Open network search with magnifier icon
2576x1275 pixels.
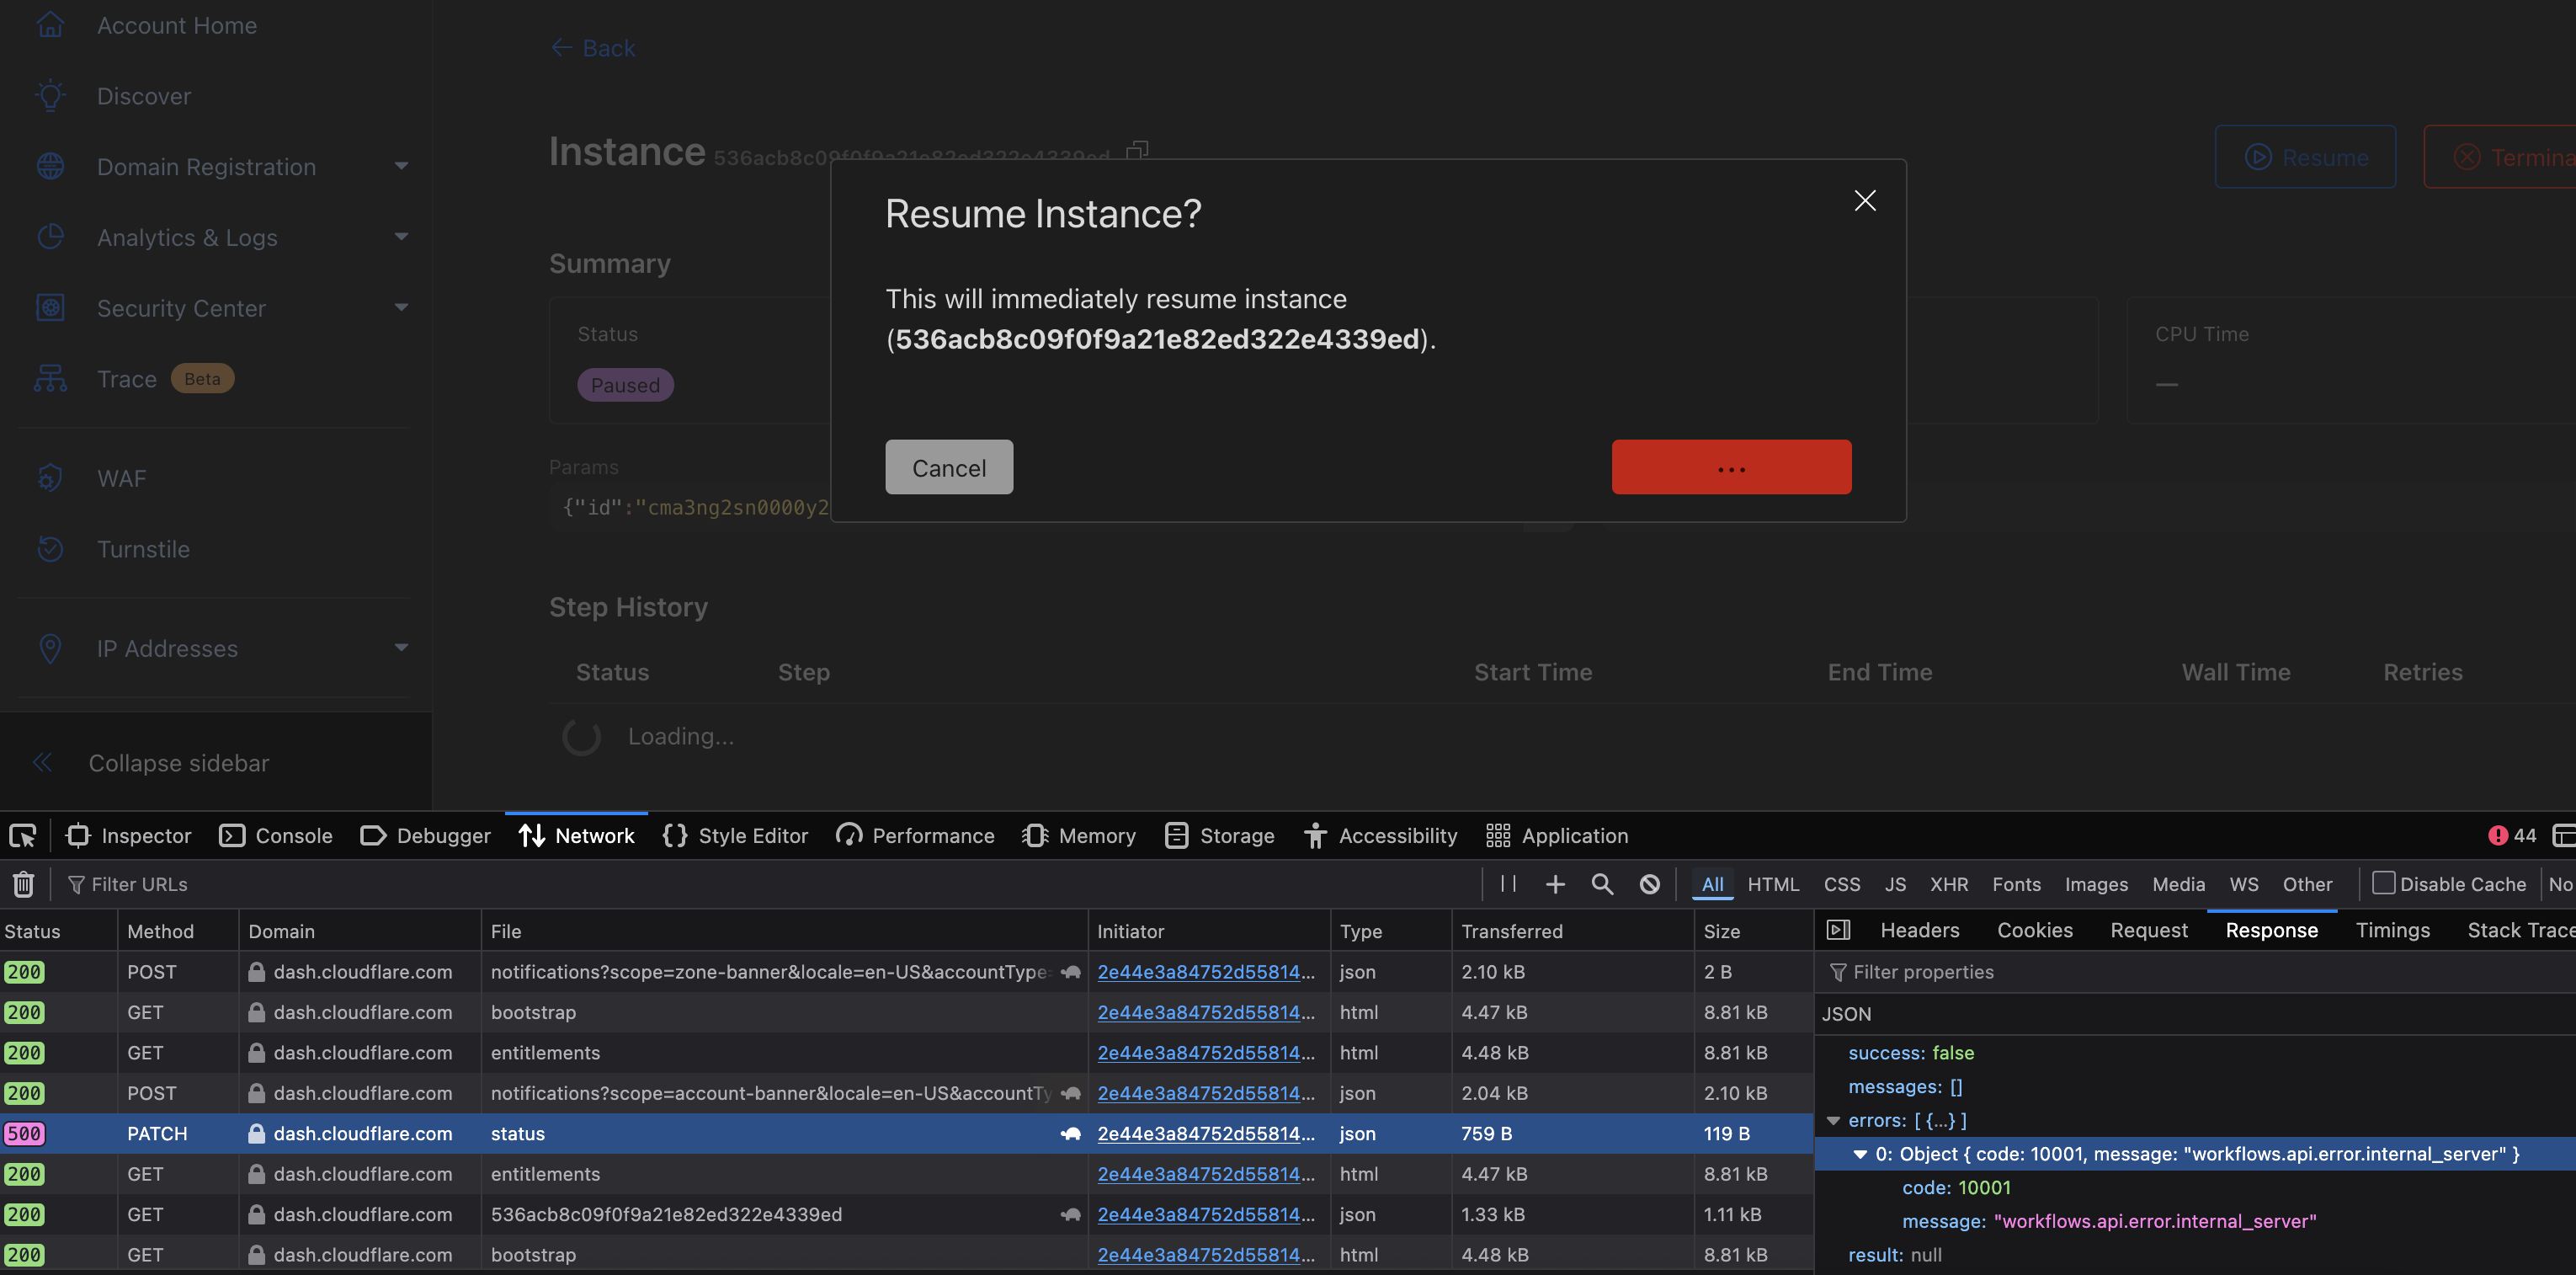coord(1602,884)
